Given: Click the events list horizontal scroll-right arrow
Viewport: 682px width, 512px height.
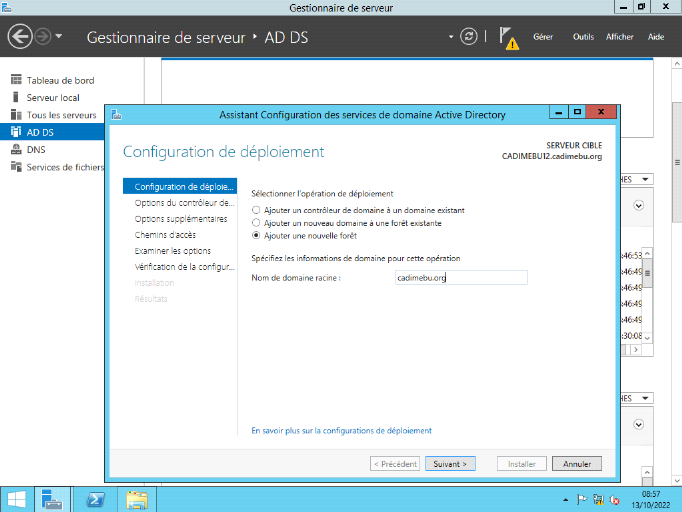Looking at the screenshot, I should [x=636, y=349].
